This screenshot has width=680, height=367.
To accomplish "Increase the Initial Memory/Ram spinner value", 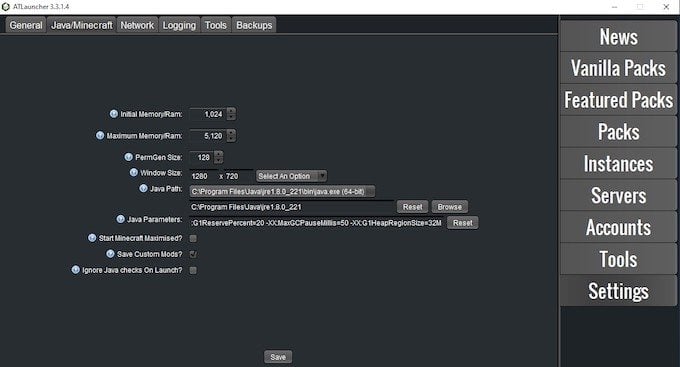I will [x=232, y=111].
